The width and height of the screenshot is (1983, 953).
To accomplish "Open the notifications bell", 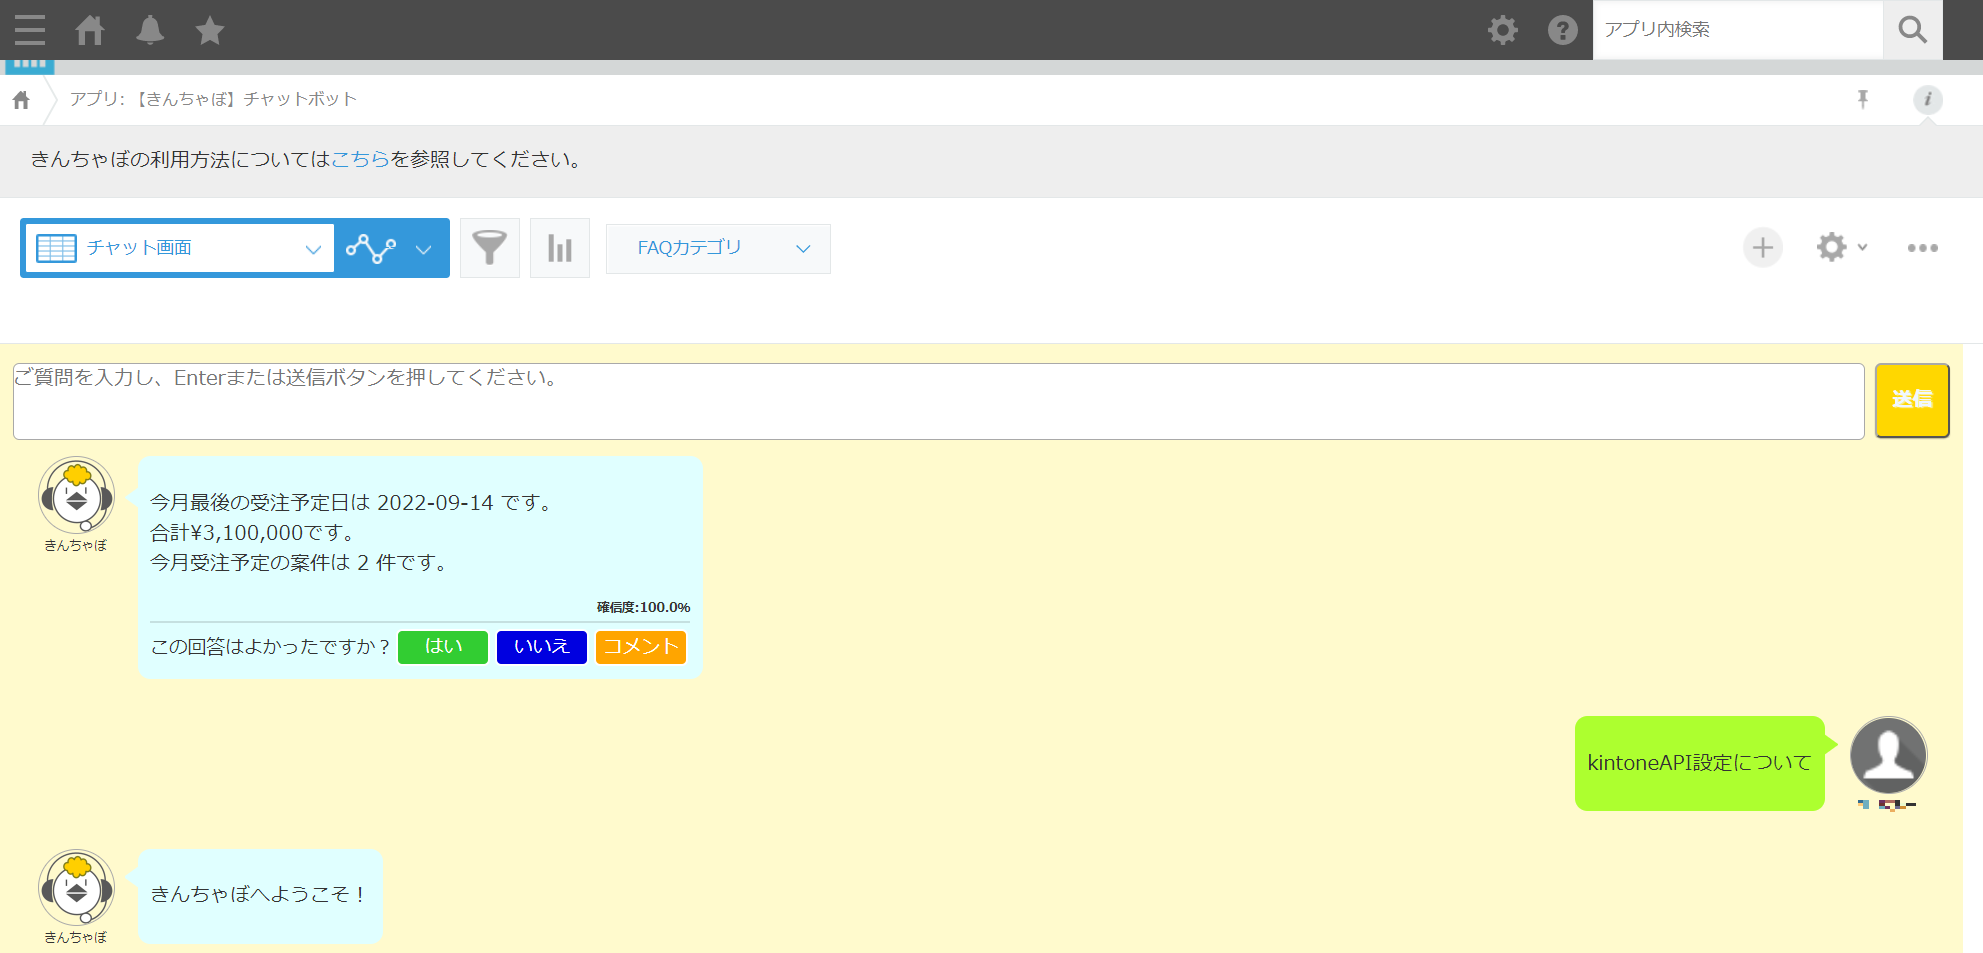I will [150, 30].
